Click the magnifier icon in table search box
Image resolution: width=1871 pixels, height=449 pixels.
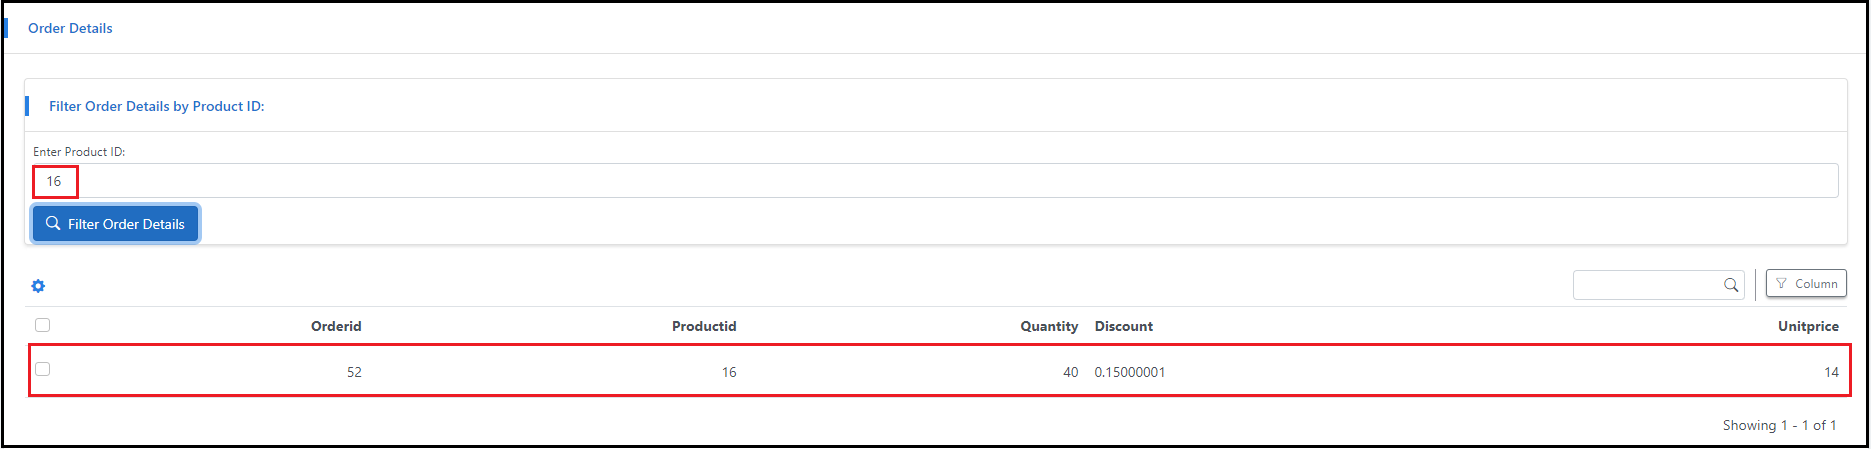(1731, 285)
